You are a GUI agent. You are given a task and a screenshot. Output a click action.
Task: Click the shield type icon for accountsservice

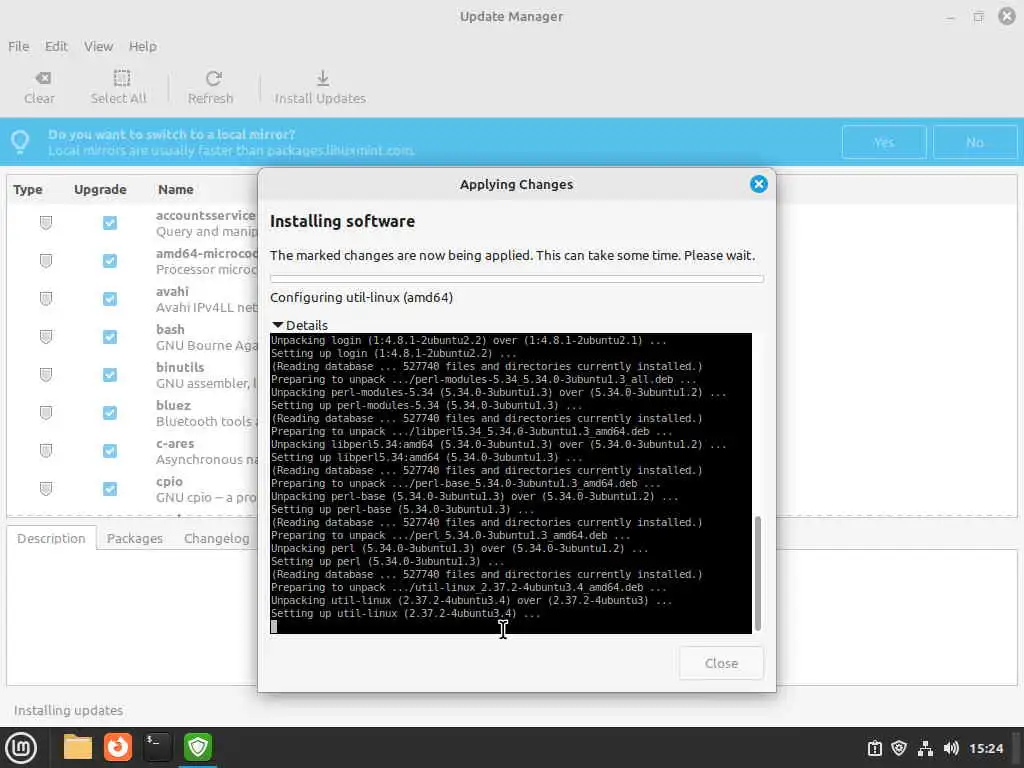coord(46,223)
